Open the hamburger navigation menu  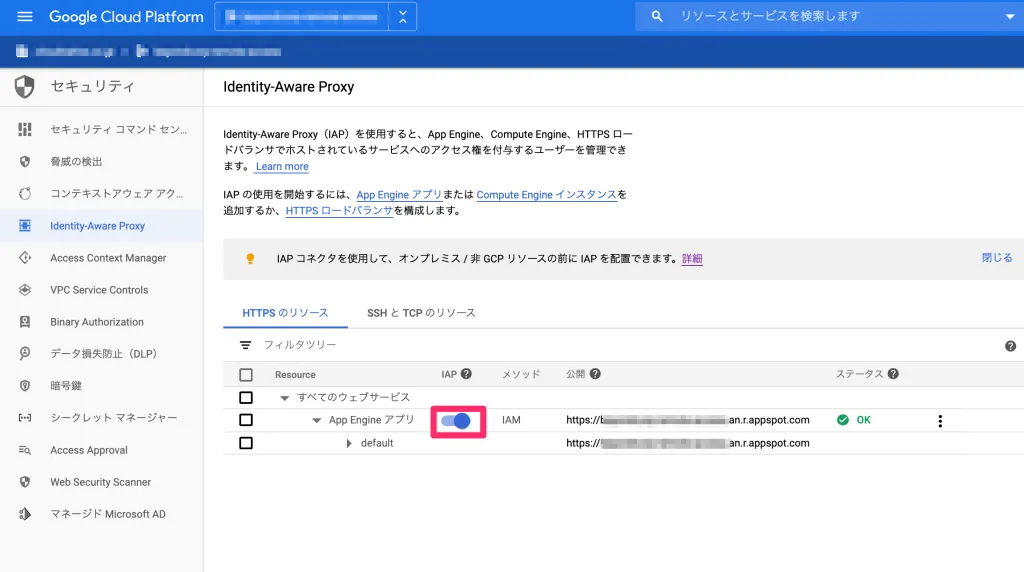click(25, 16)
